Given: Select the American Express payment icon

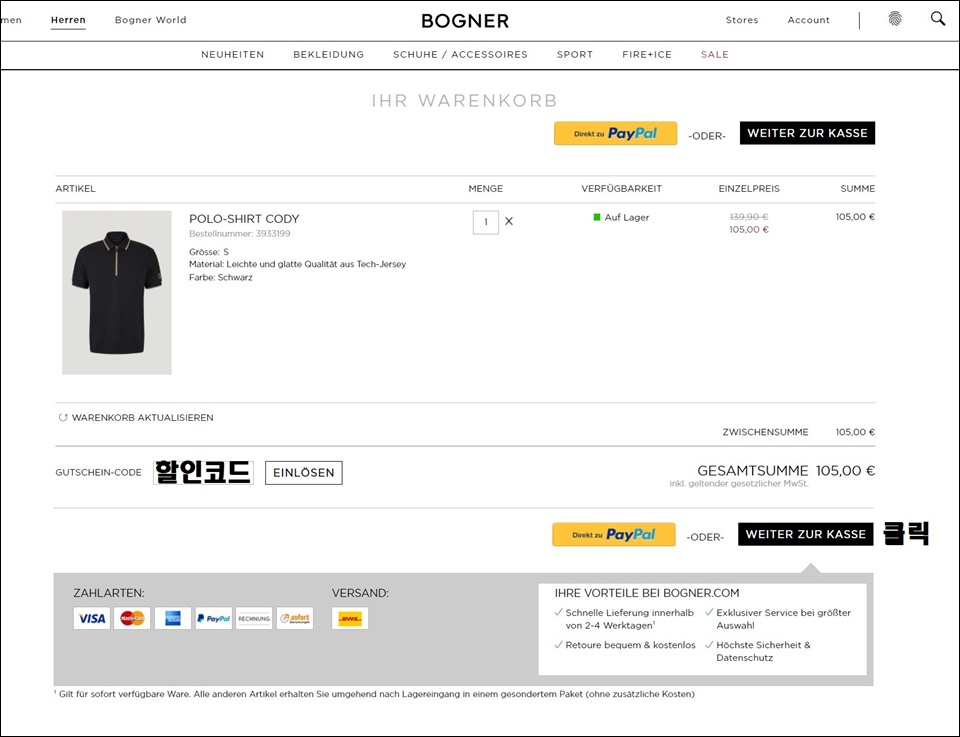Looking at the screenshot, I should point(173,618).
